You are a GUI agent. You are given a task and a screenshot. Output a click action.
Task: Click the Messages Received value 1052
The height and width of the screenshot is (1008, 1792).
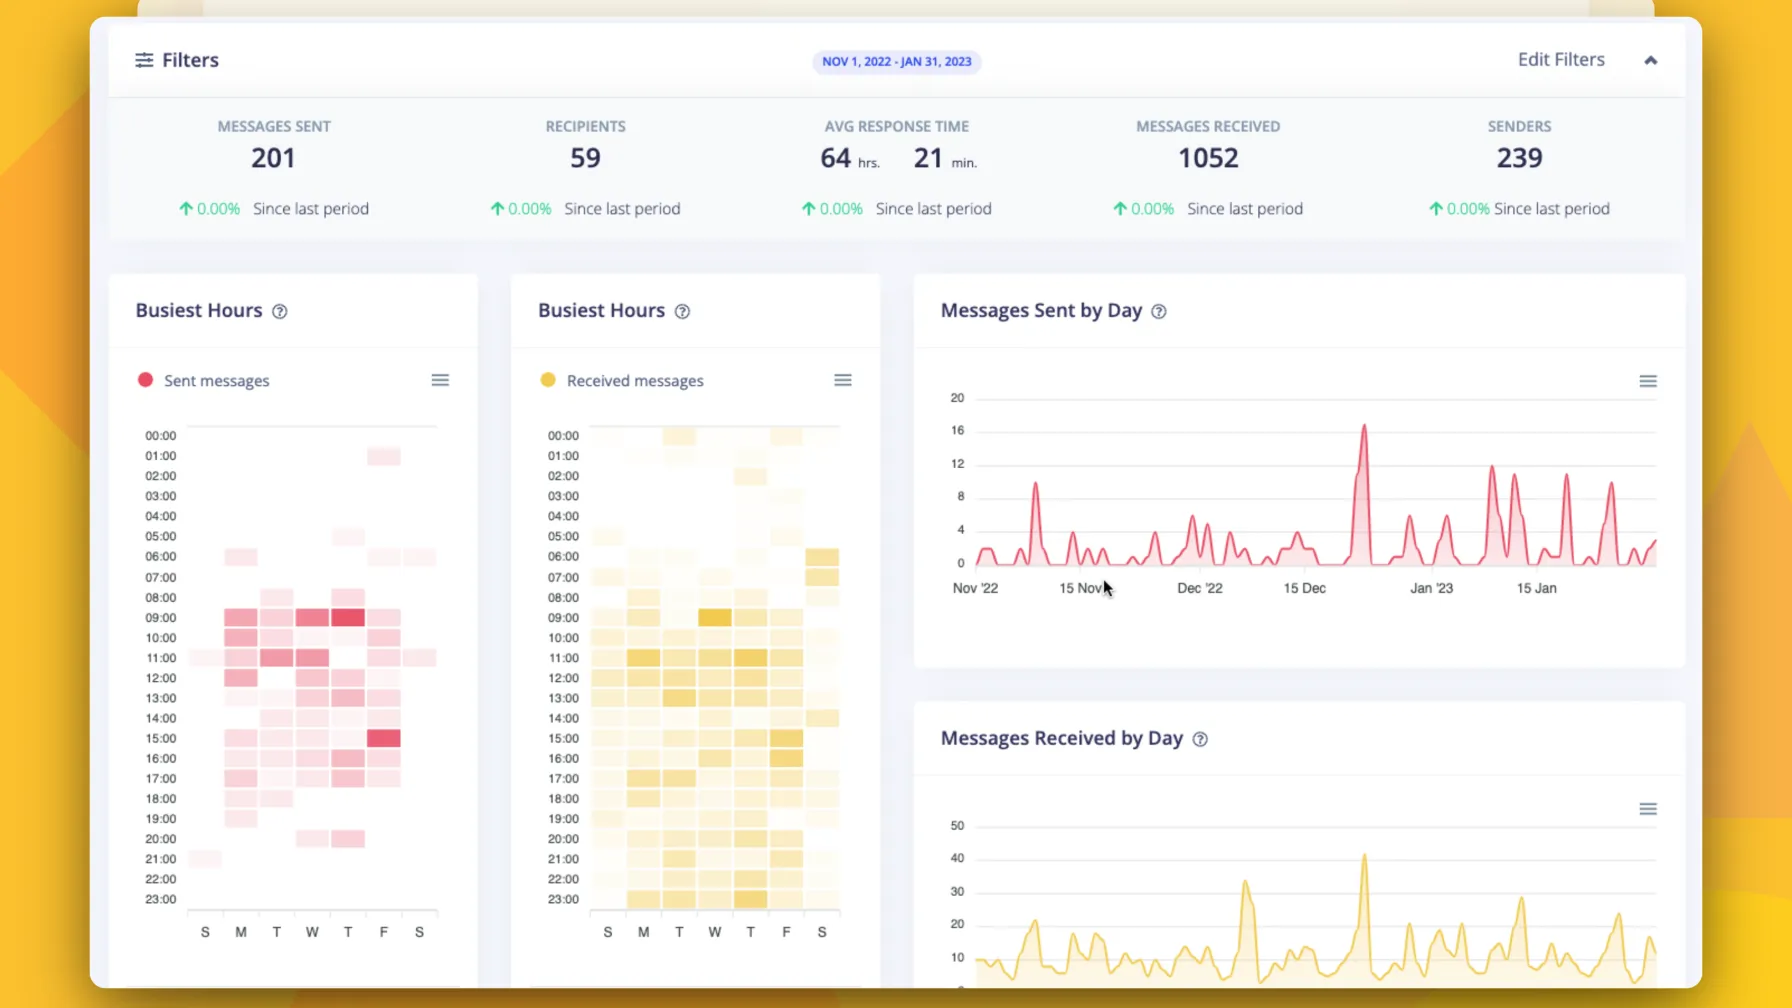(x=1208, y=158)
